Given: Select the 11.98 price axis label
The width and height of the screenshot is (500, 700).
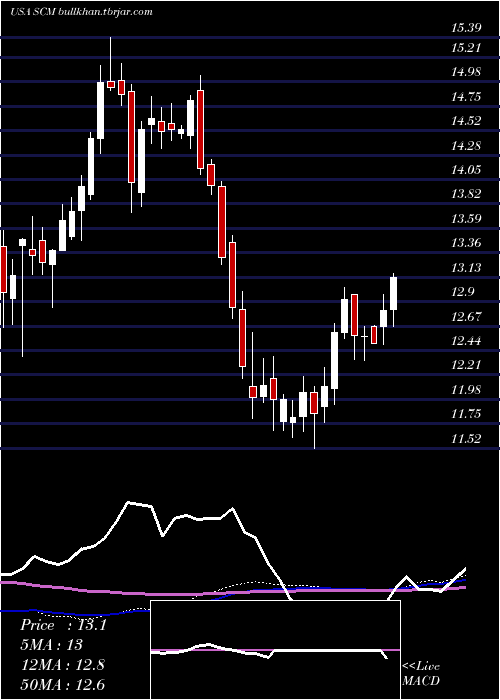Looking at the screenshot, I should coord(466,390).
